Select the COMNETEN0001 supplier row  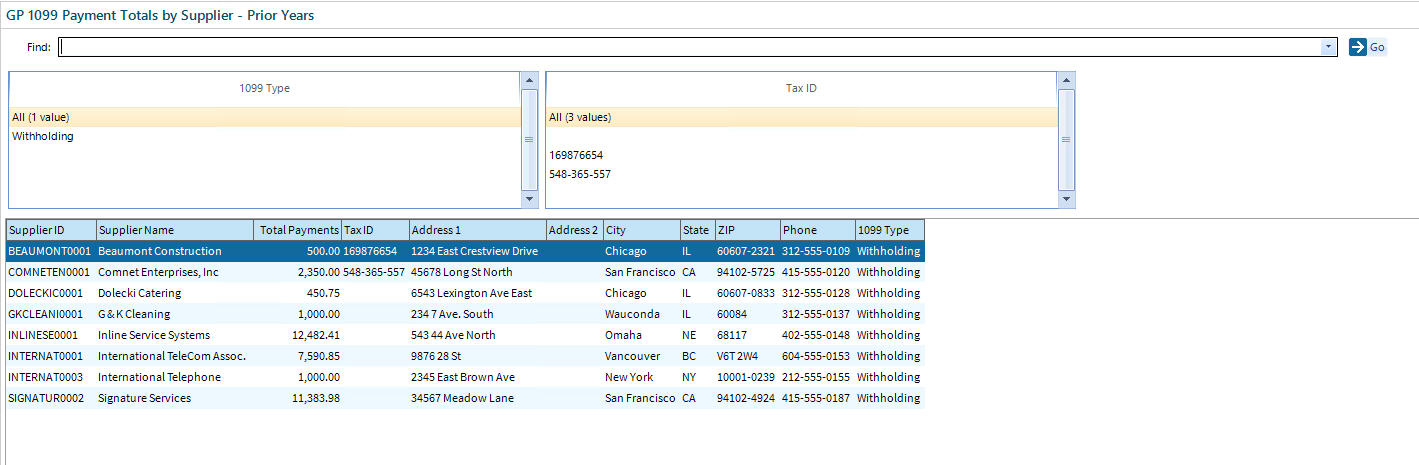[x=465, y=272]
